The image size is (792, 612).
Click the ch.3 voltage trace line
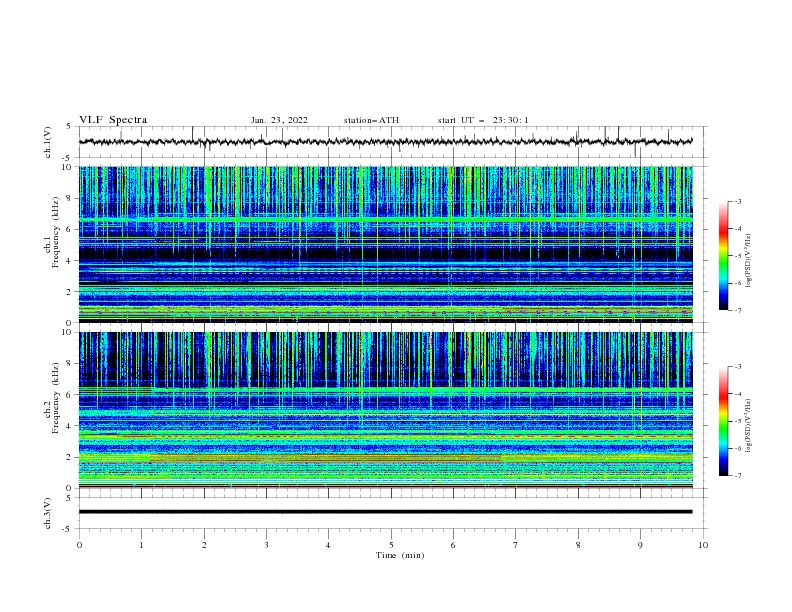(x=385, y=512)
